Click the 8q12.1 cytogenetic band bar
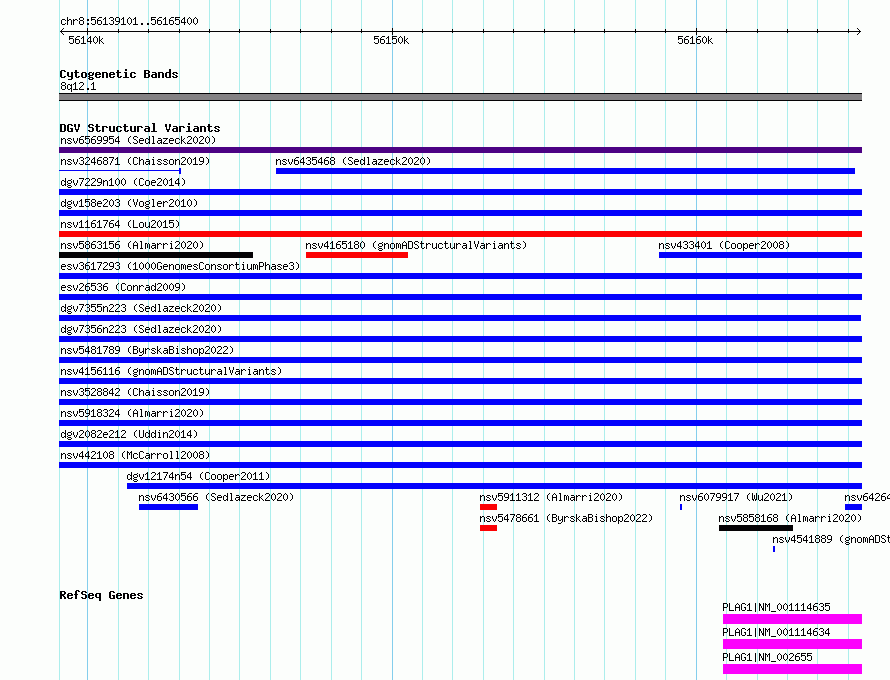 pos(460,97)
